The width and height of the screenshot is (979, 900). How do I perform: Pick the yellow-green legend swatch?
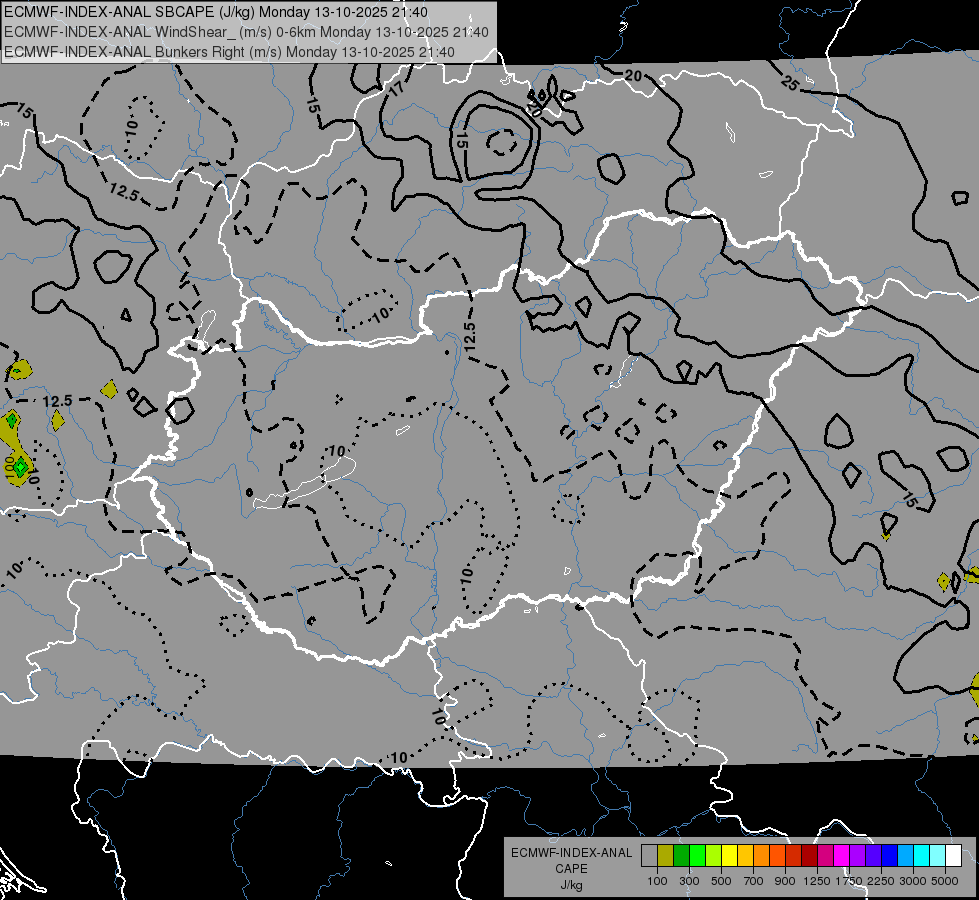[x=714, y=856]
